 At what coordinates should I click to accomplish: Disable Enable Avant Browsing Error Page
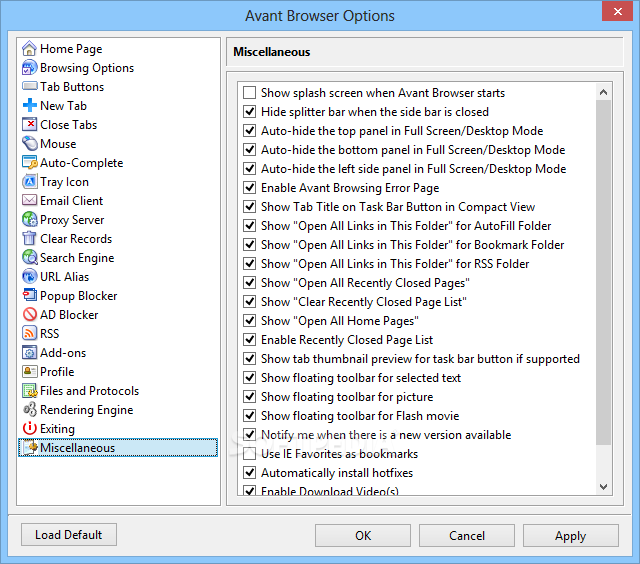tap(249, 187)
